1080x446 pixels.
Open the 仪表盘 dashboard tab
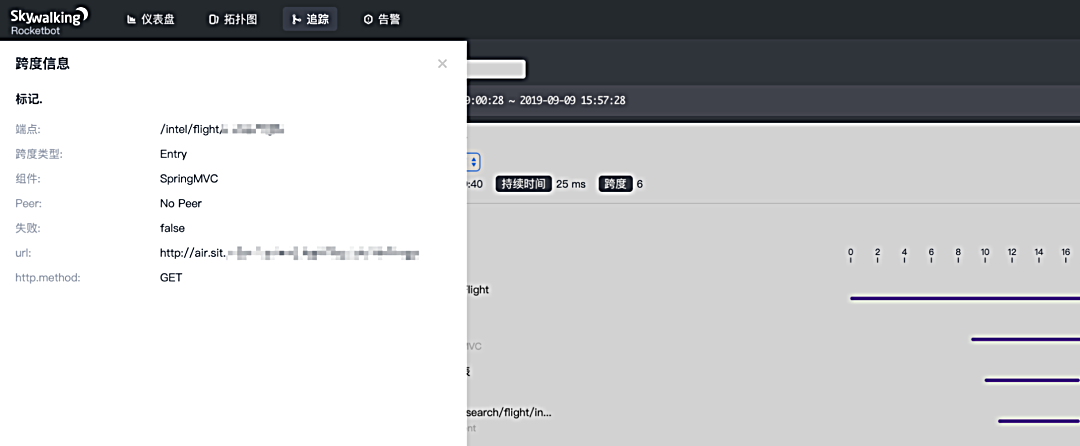[151, 19]
